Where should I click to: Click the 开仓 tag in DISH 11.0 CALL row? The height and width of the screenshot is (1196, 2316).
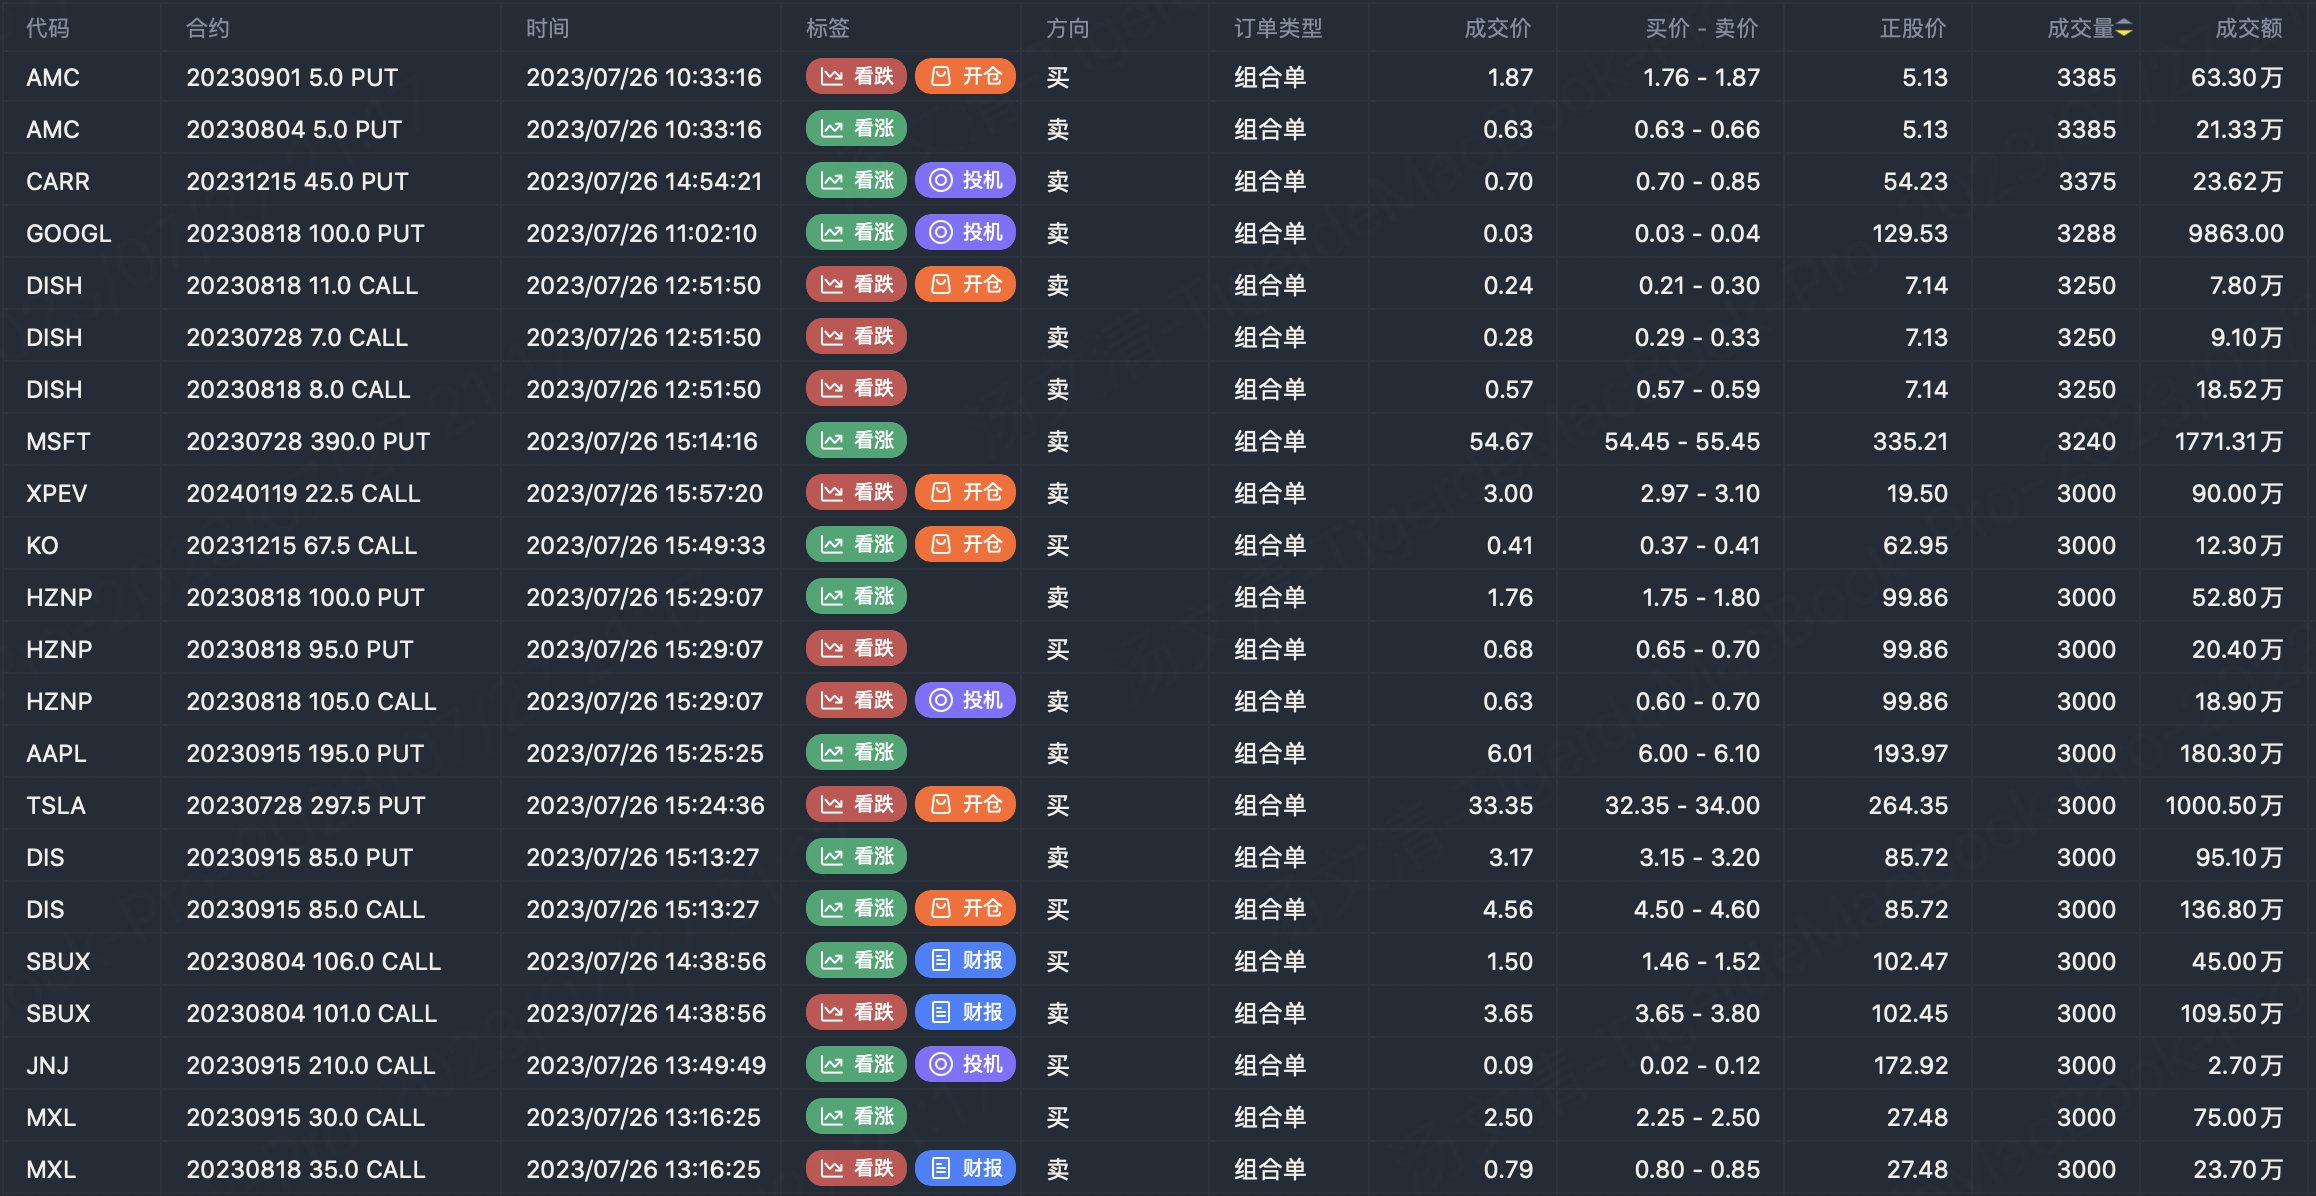(966, 285)
